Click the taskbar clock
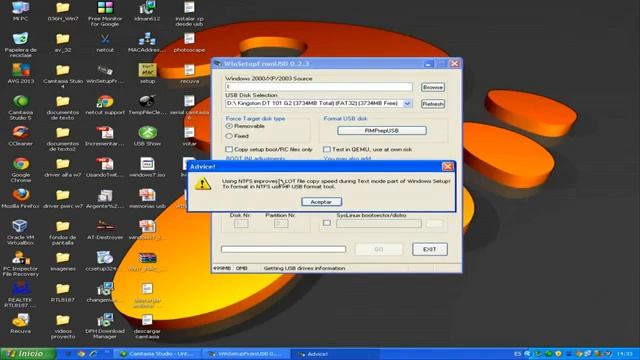 click(x=624, y=354)
